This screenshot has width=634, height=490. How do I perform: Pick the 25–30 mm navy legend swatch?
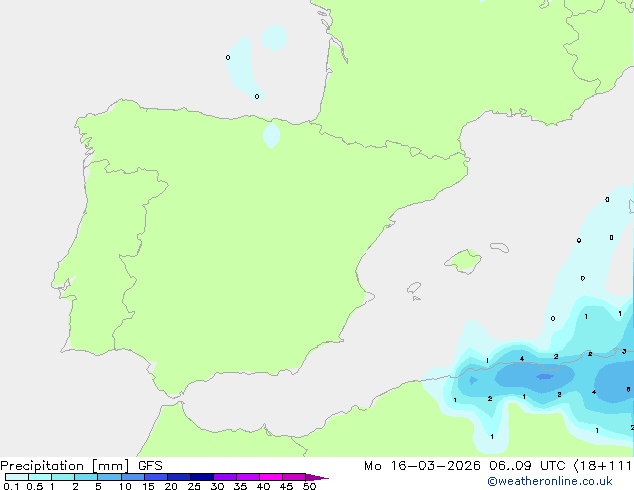click(x=202, y=477)
